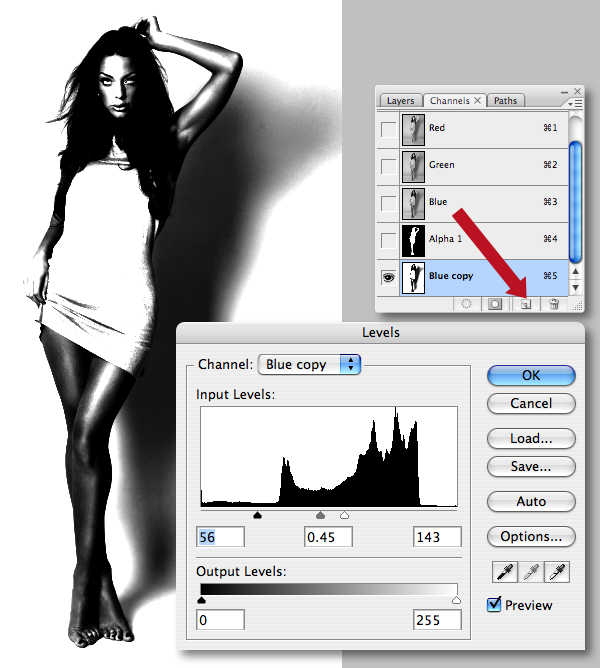Show the Alpha 1 channel
Screen dimensions: 600x668
point(388,240)
